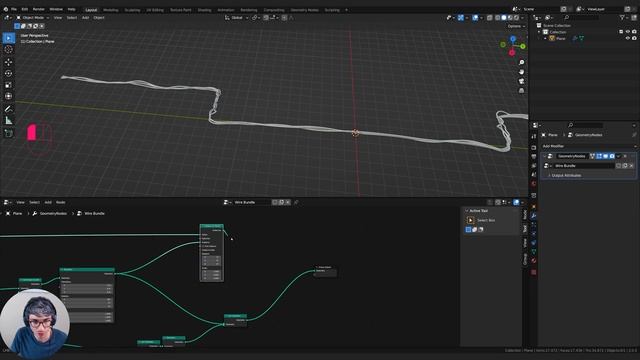
Task: Toggle the node editor pin icon
Action: coord(296,202)
